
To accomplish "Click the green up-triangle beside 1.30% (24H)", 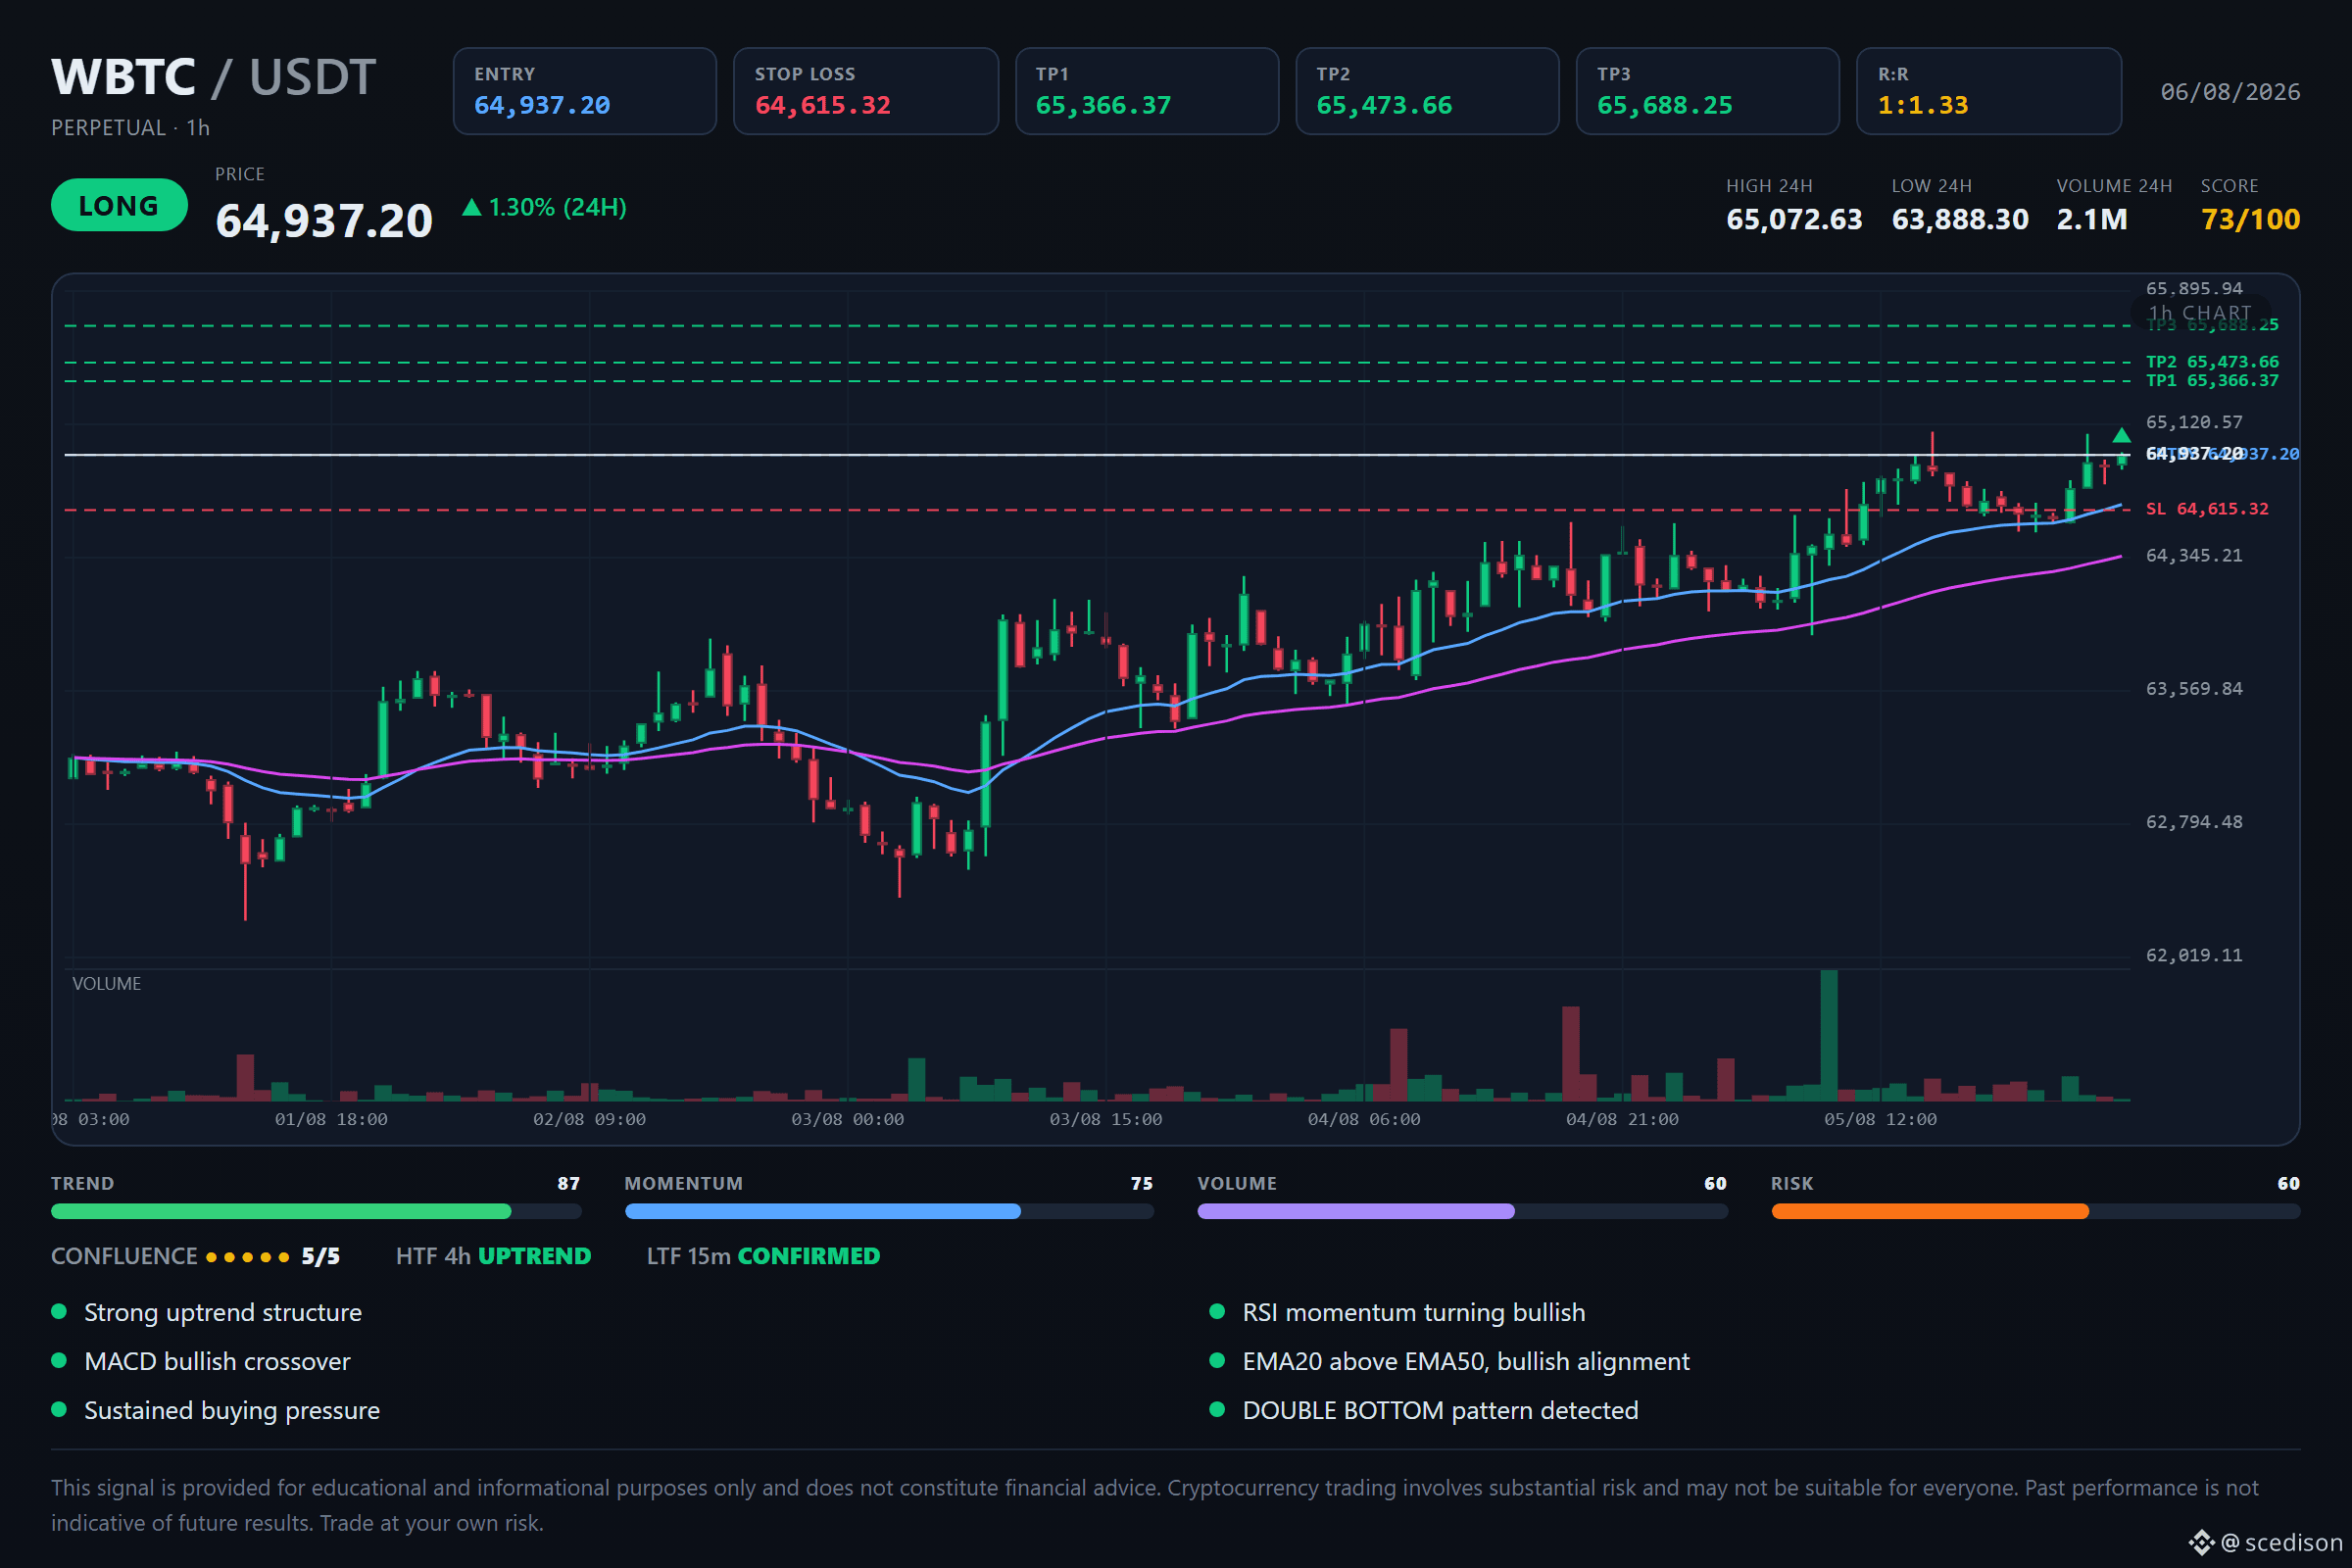I will tap(472, 207).
